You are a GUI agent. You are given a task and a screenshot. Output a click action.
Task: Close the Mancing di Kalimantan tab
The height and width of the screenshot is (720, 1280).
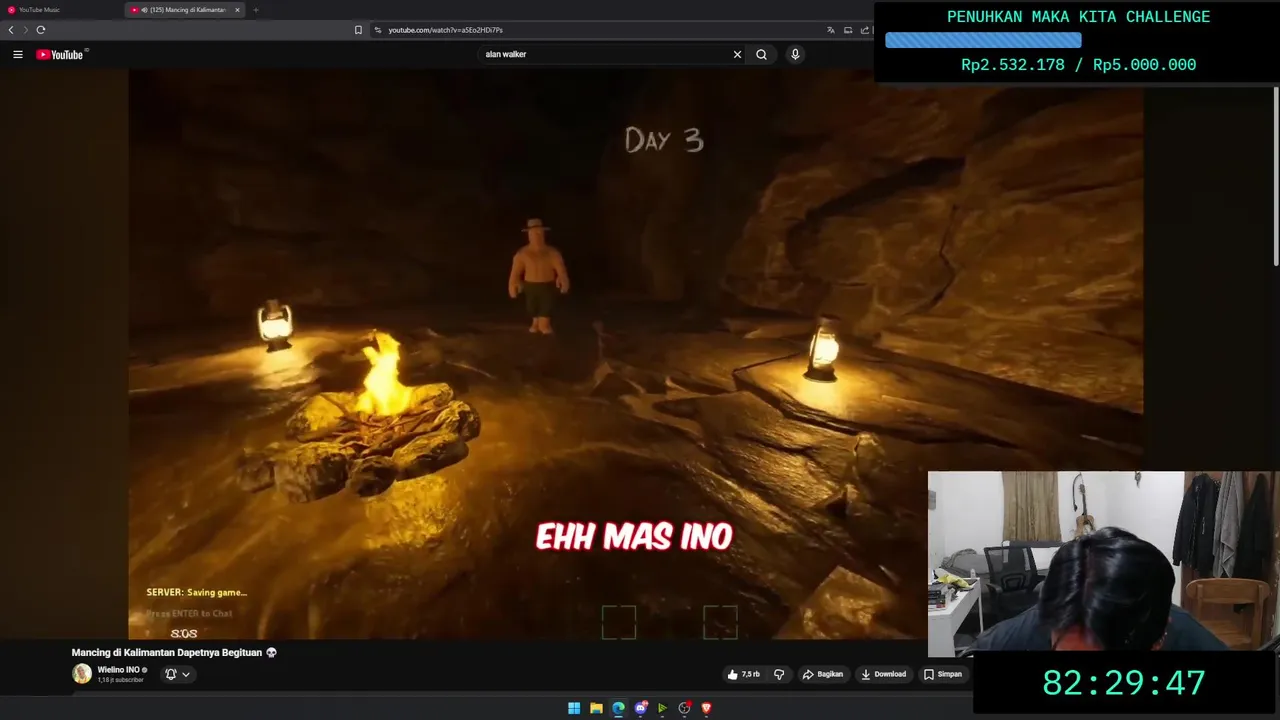237,10
